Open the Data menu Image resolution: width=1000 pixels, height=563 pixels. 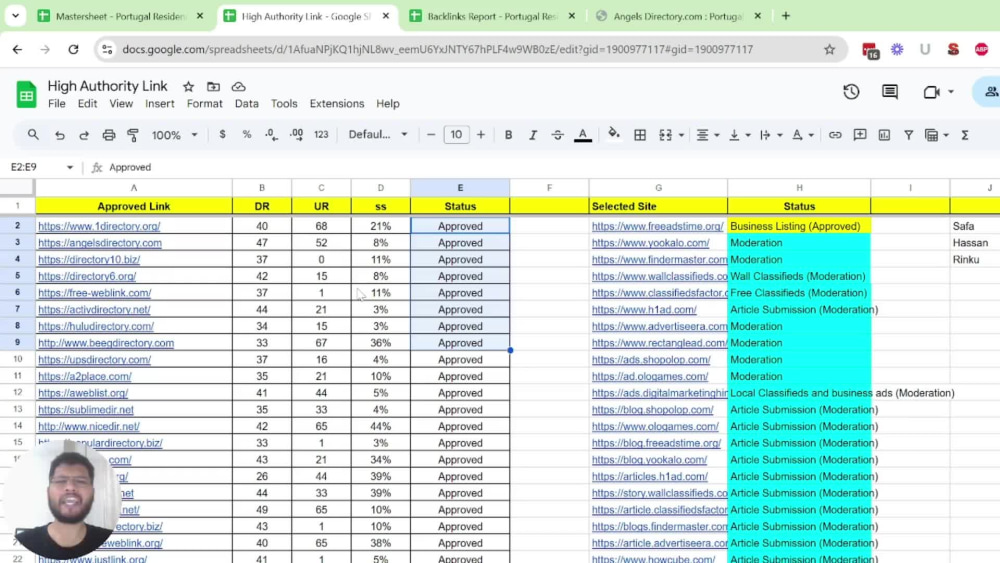pos(246,103)
